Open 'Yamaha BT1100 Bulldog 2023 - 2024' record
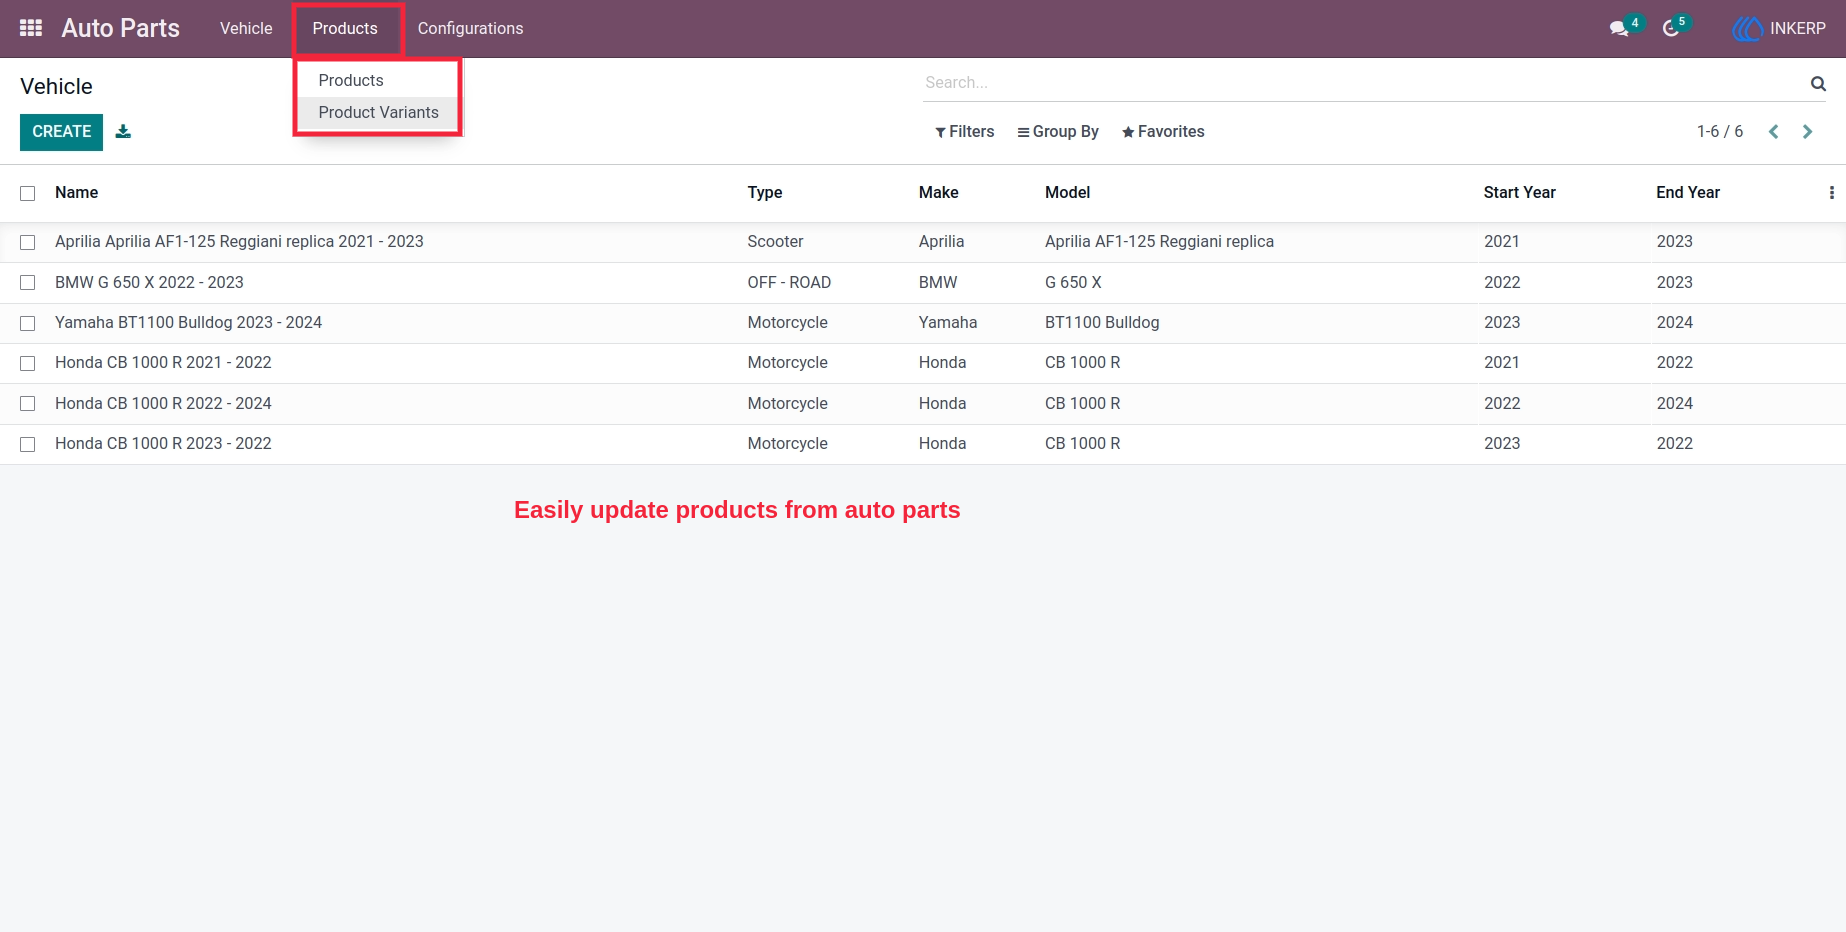The image size is (1846, 932). pyautogui.click(x=188, y=323)
